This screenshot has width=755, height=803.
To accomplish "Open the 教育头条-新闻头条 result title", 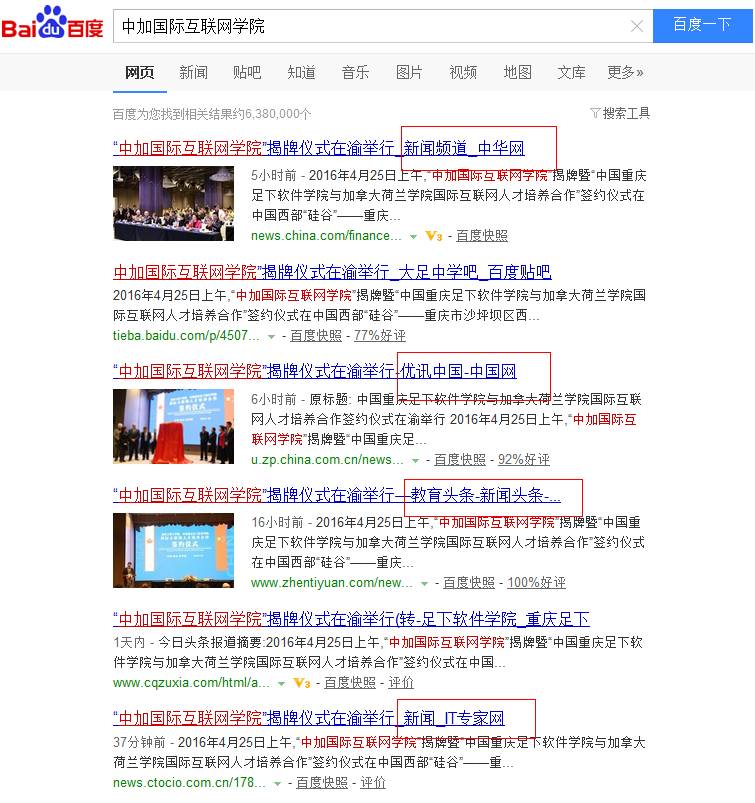I will (337, 495).
